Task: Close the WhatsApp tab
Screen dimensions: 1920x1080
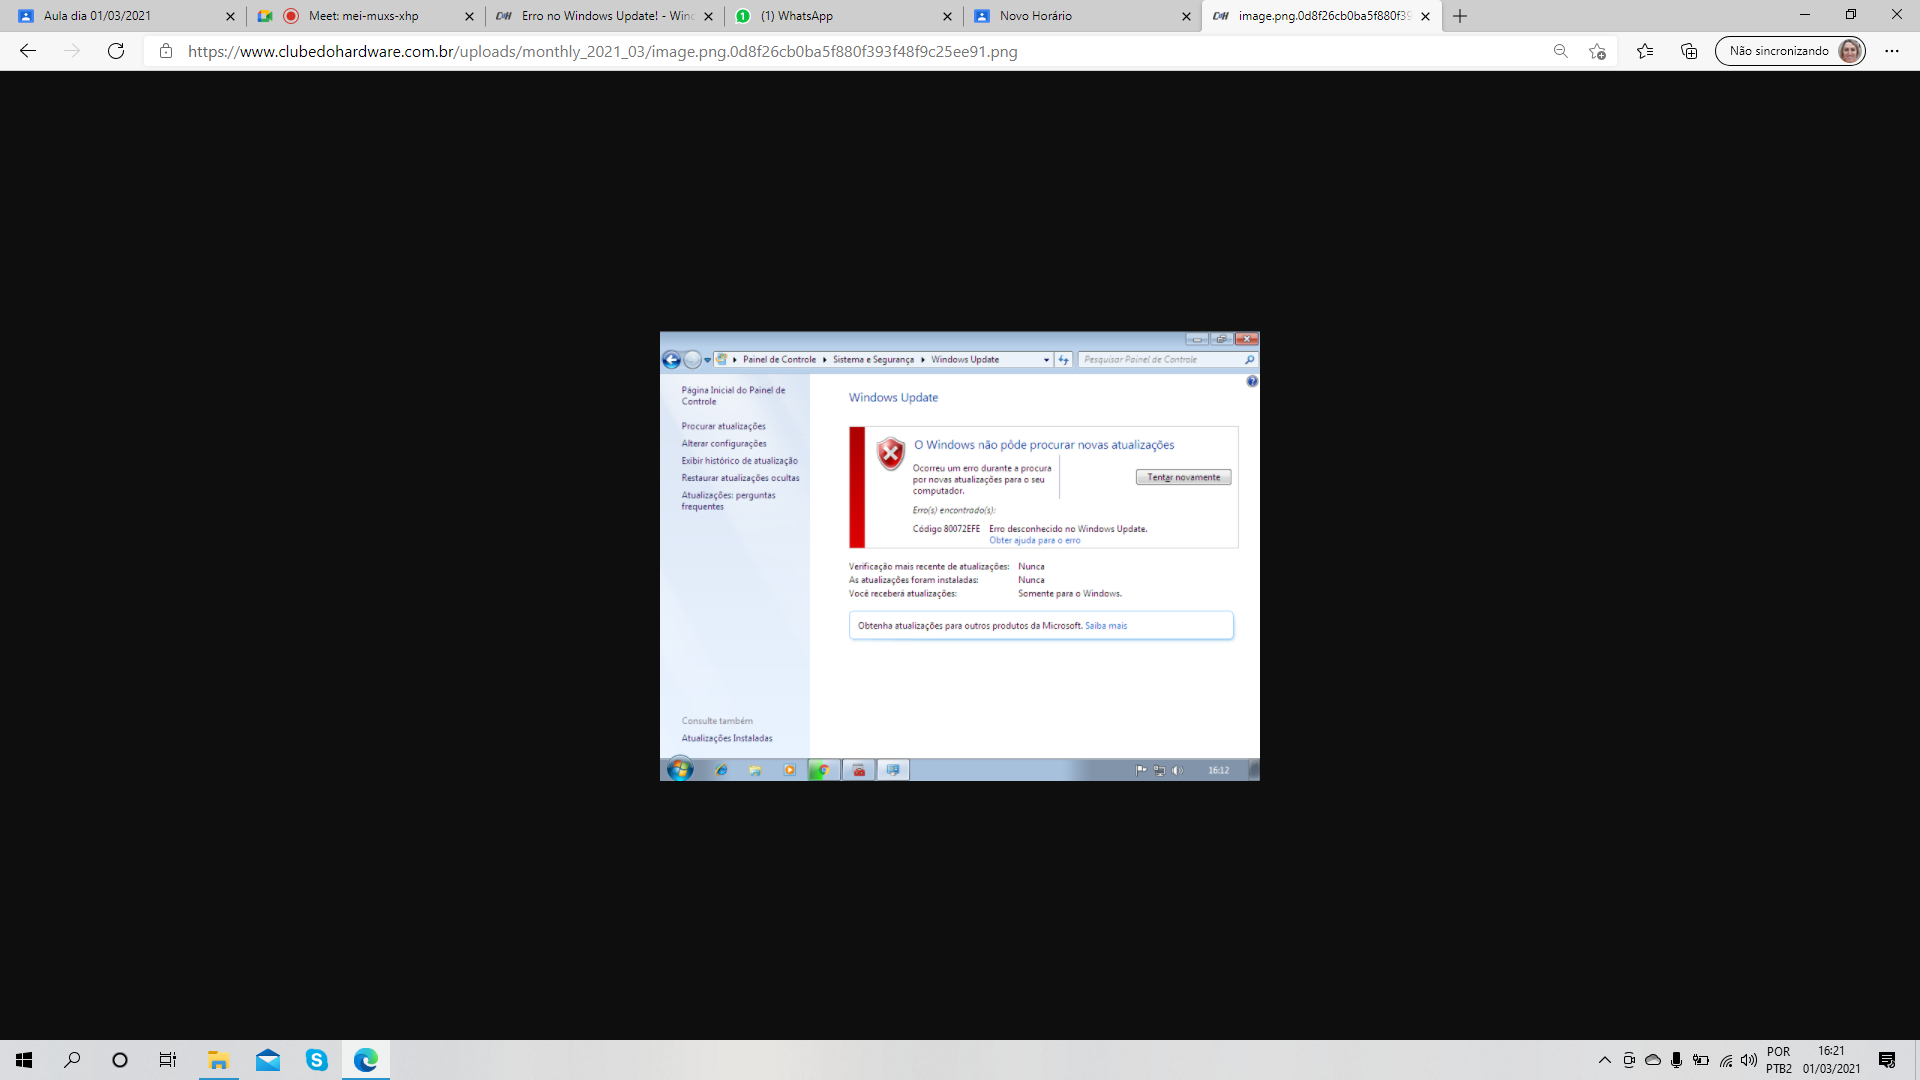Action: [947, 16]
